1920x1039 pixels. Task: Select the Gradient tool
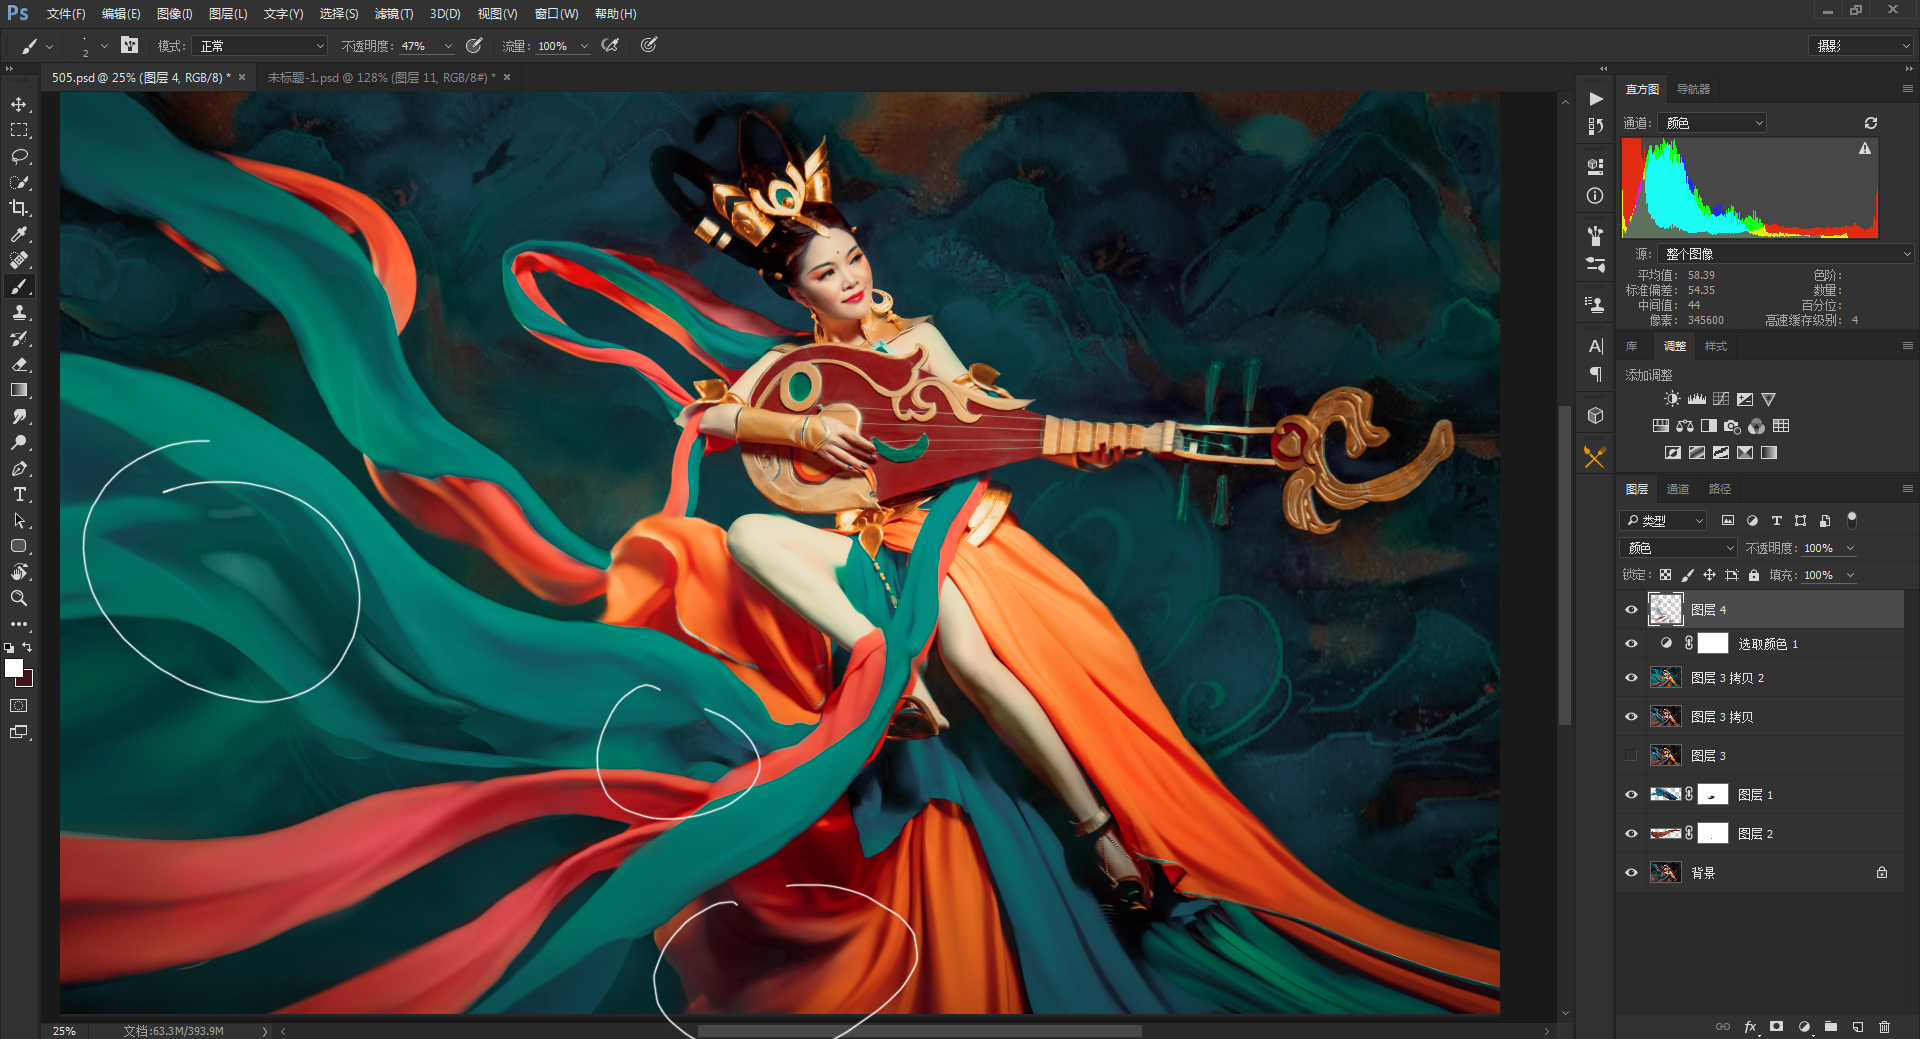pyautogui.click(x=19, y=390)
